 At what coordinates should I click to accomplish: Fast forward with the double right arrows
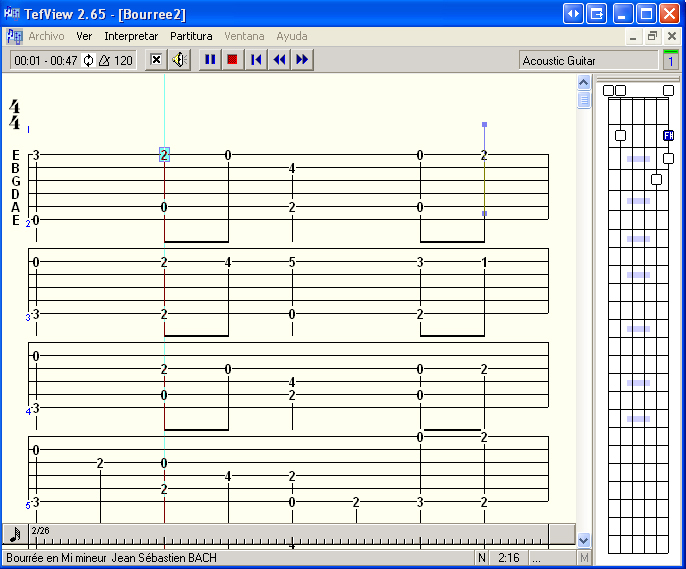click(x=302, y=60)
